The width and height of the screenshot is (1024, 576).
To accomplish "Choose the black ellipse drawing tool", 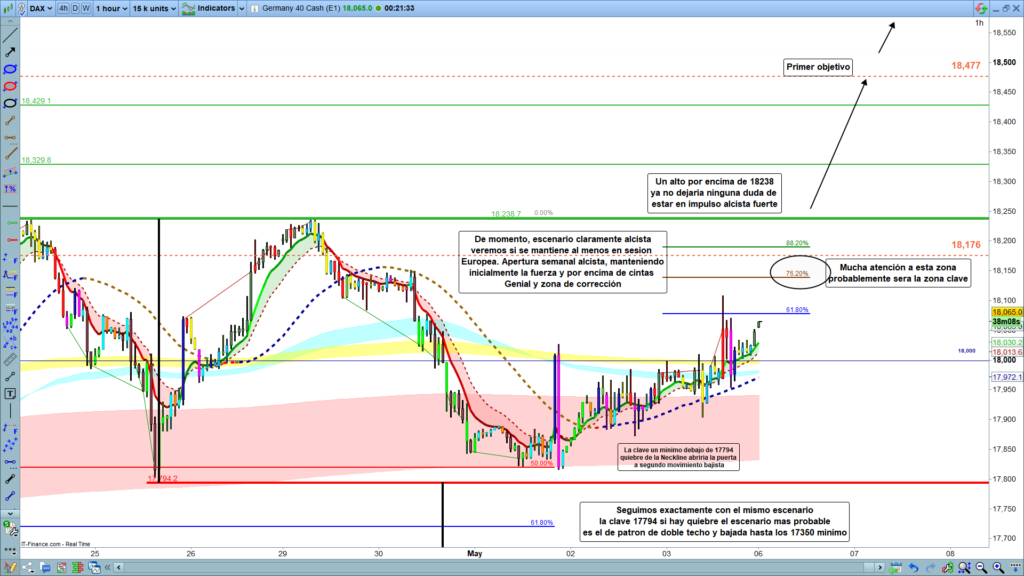I will 10,102.
